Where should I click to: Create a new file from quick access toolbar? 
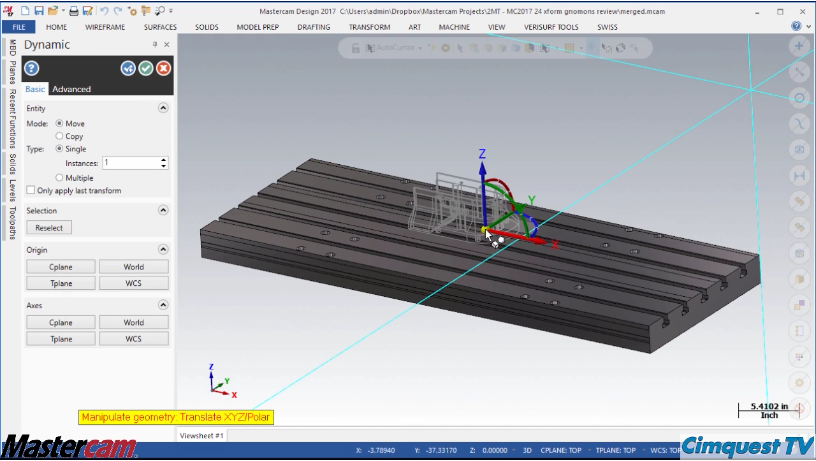pos(24,11)
